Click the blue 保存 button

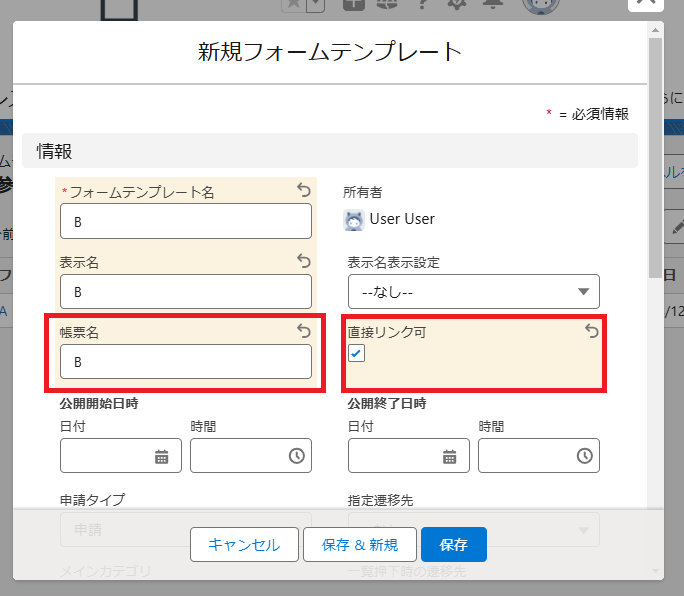pos(454,545)
